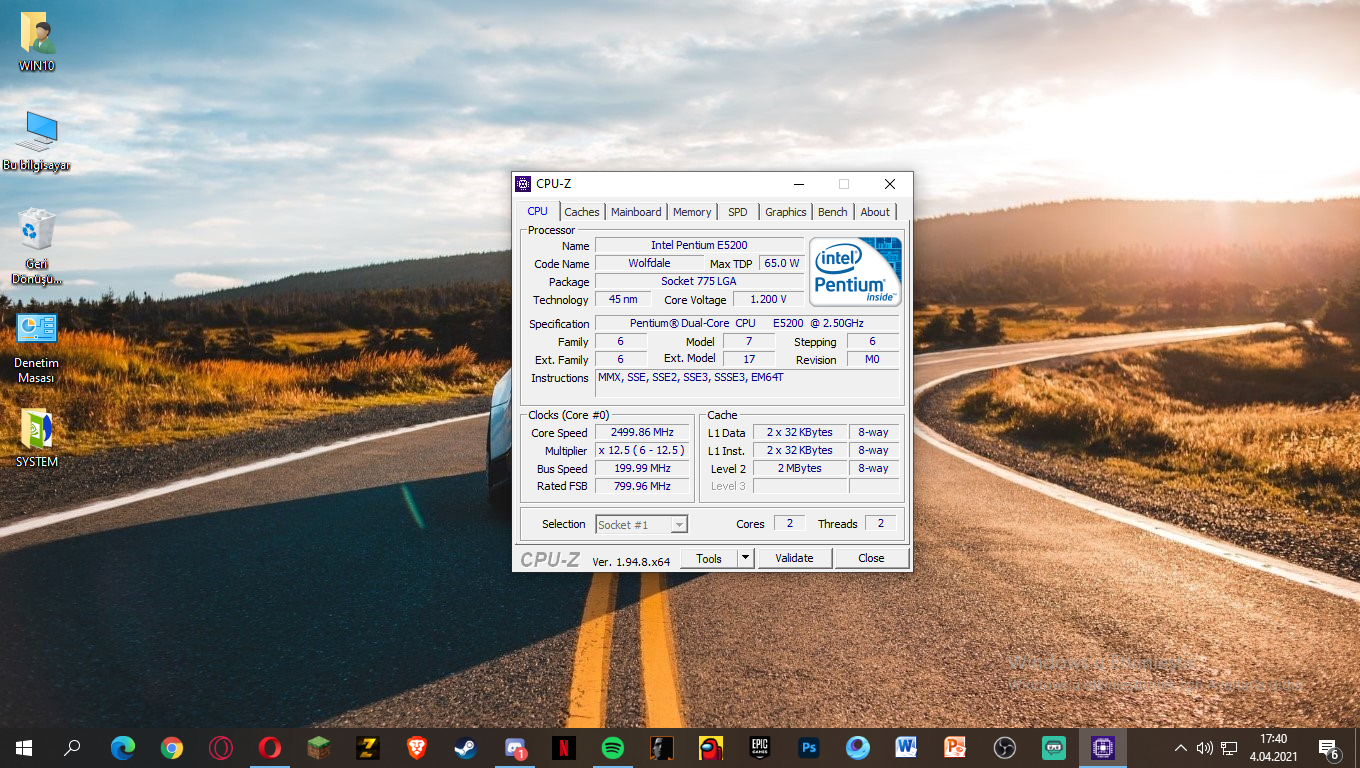Launch Photoshop from the taskbar
Image resolution: width=1360 pixels, height=768 pixels.
pyautogui.click(x=809, y=748)
